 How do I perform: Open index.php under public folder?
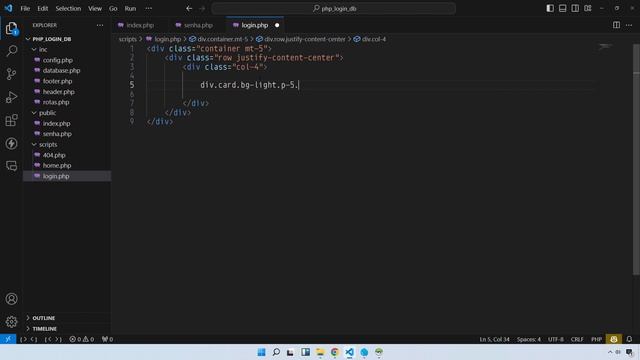56,123
